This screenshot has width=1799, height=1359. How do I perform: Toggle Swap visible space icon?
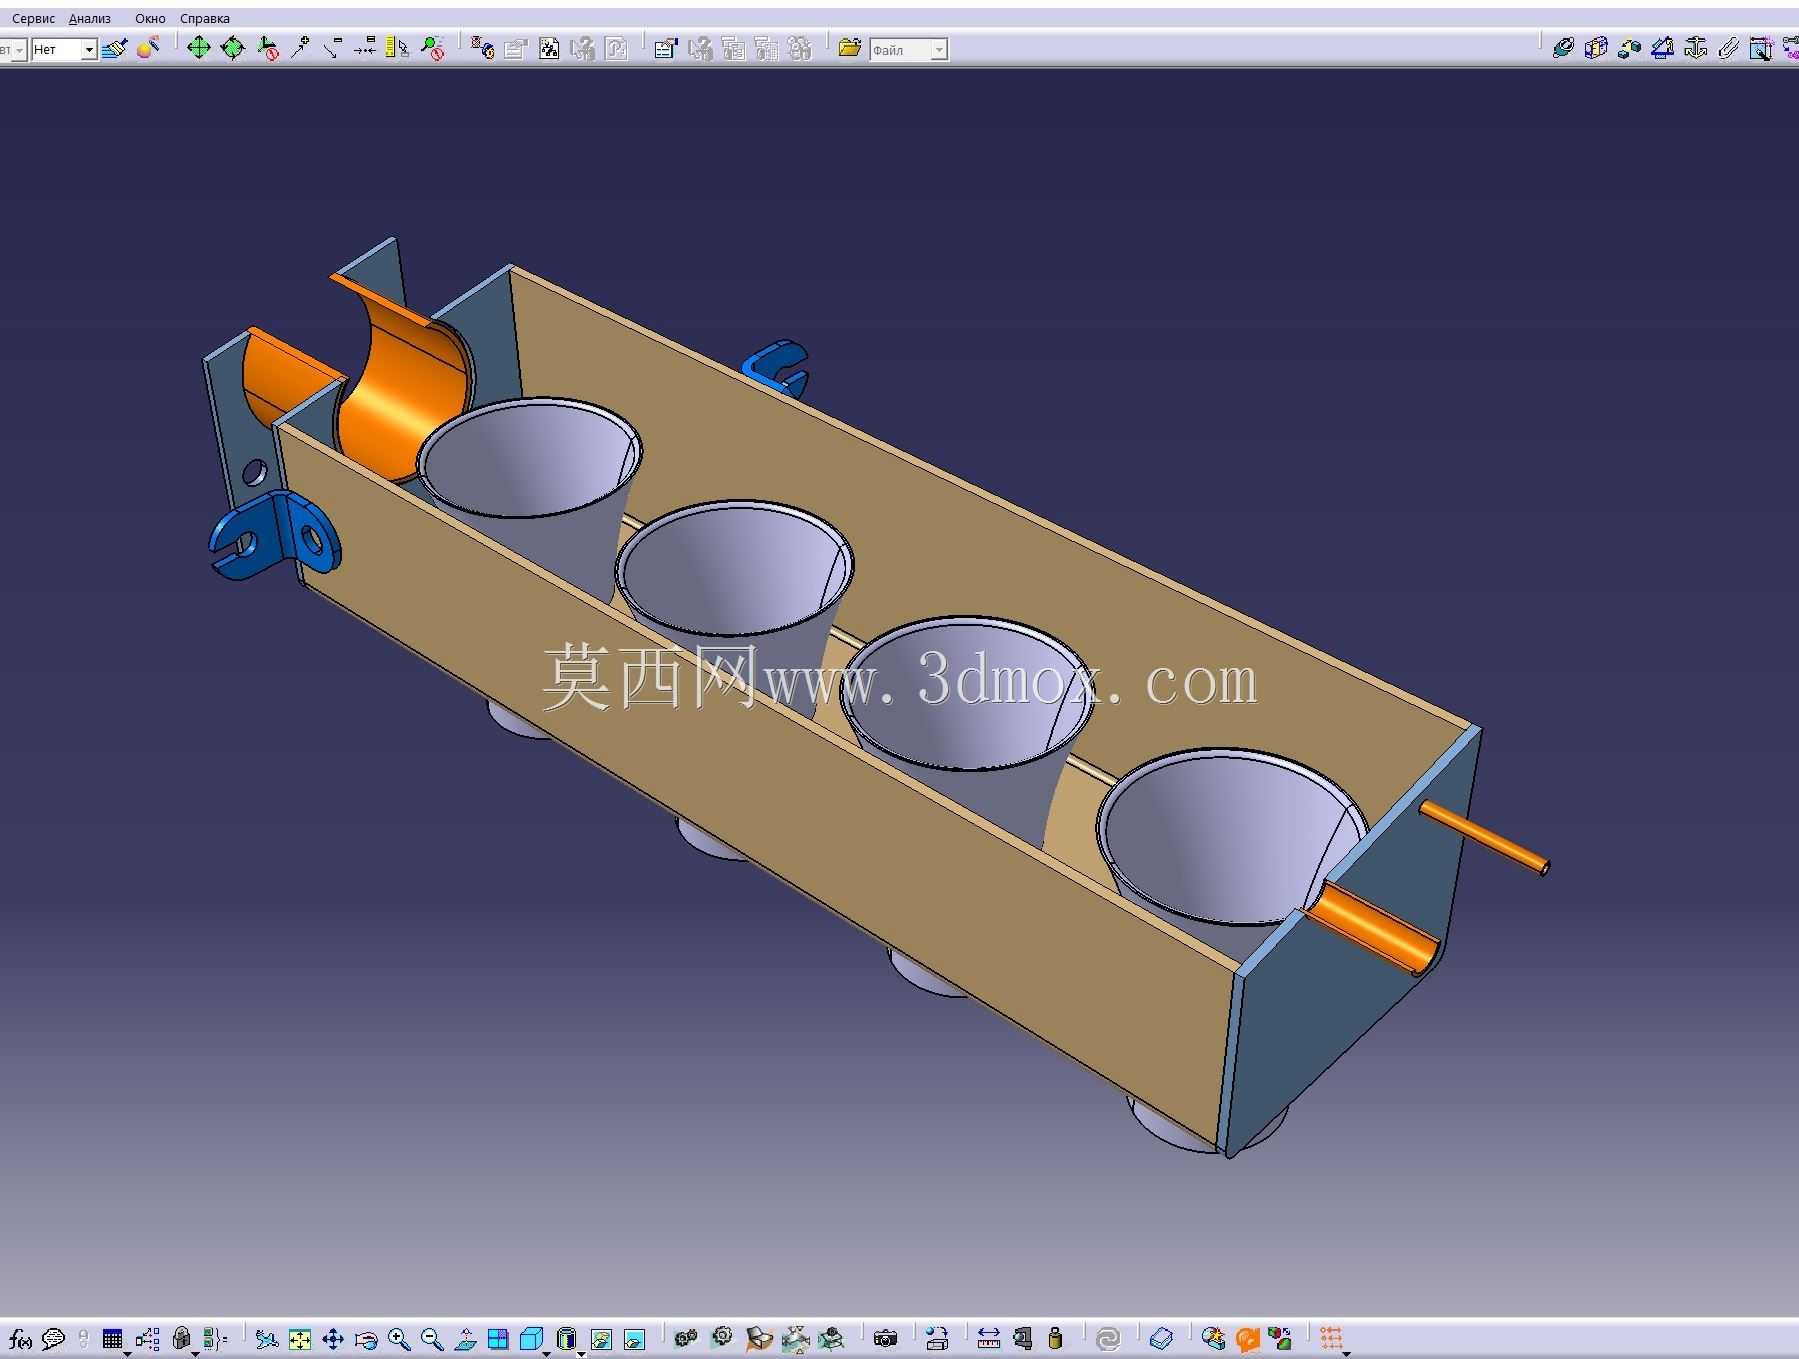[634, 1338]
